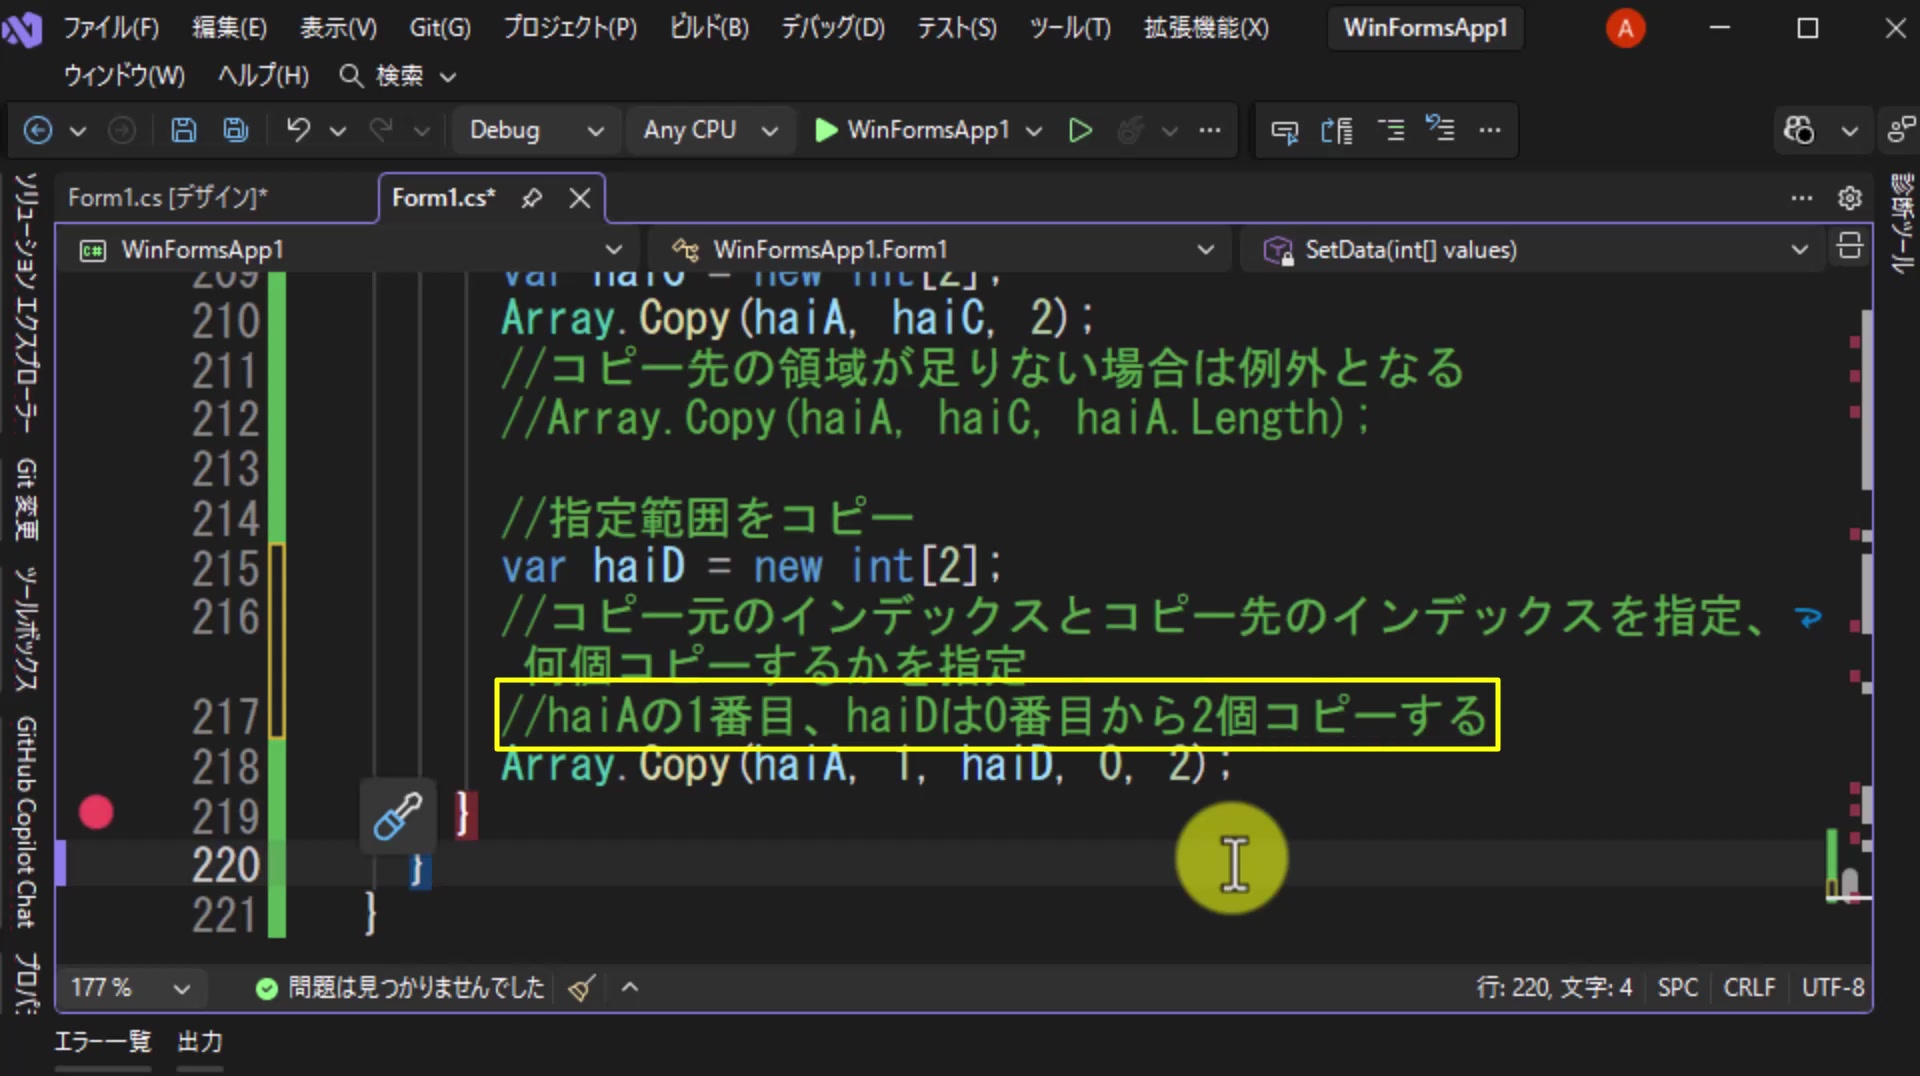Image resolution: width=1920 pixels, height=1076 pixels.
Task: Close the Form1.cs editor tab
Action: pos(580,198)
